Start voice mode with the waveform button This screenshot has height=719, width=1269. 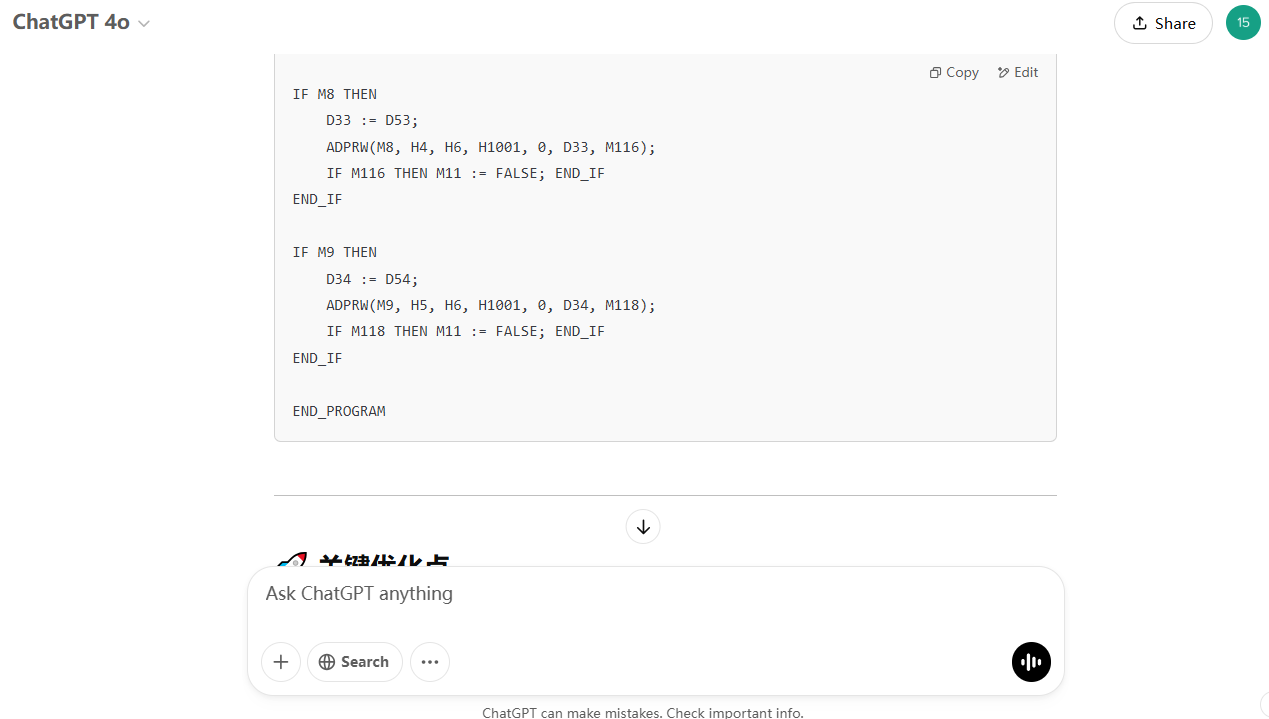1031,662
